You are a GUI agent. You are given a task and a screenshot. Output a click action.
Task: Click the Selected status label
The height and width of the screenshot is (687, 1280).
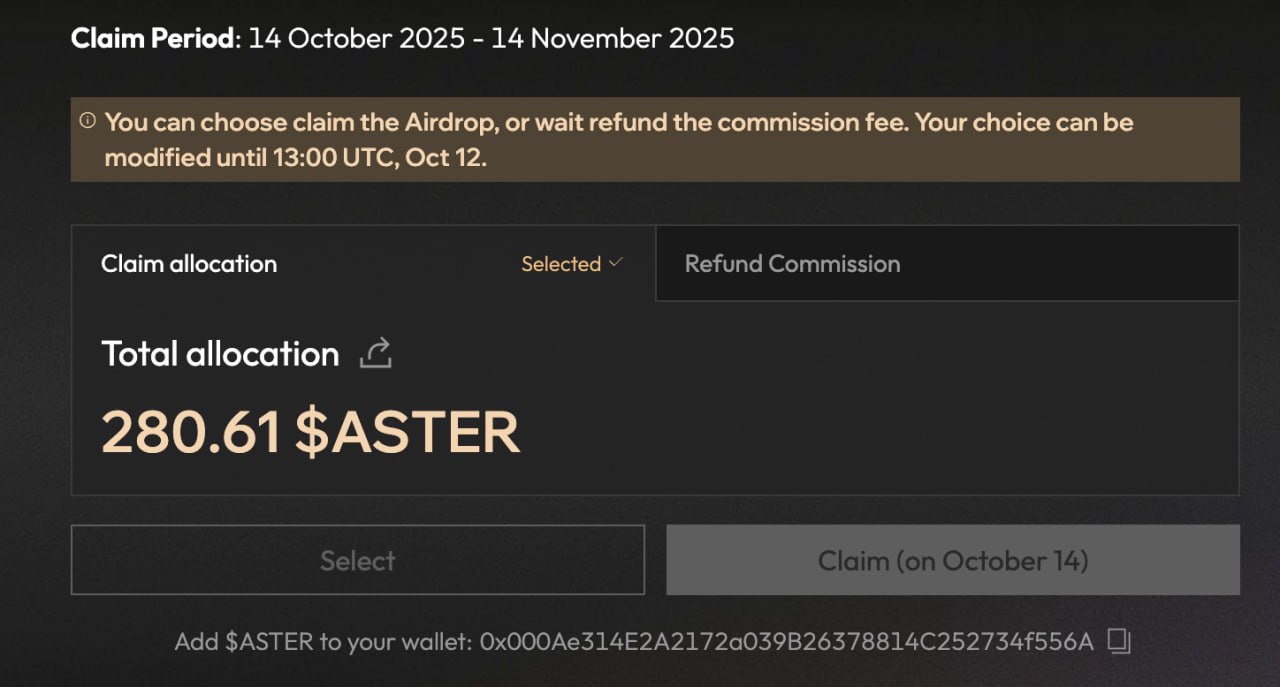[x=560, y=264]
